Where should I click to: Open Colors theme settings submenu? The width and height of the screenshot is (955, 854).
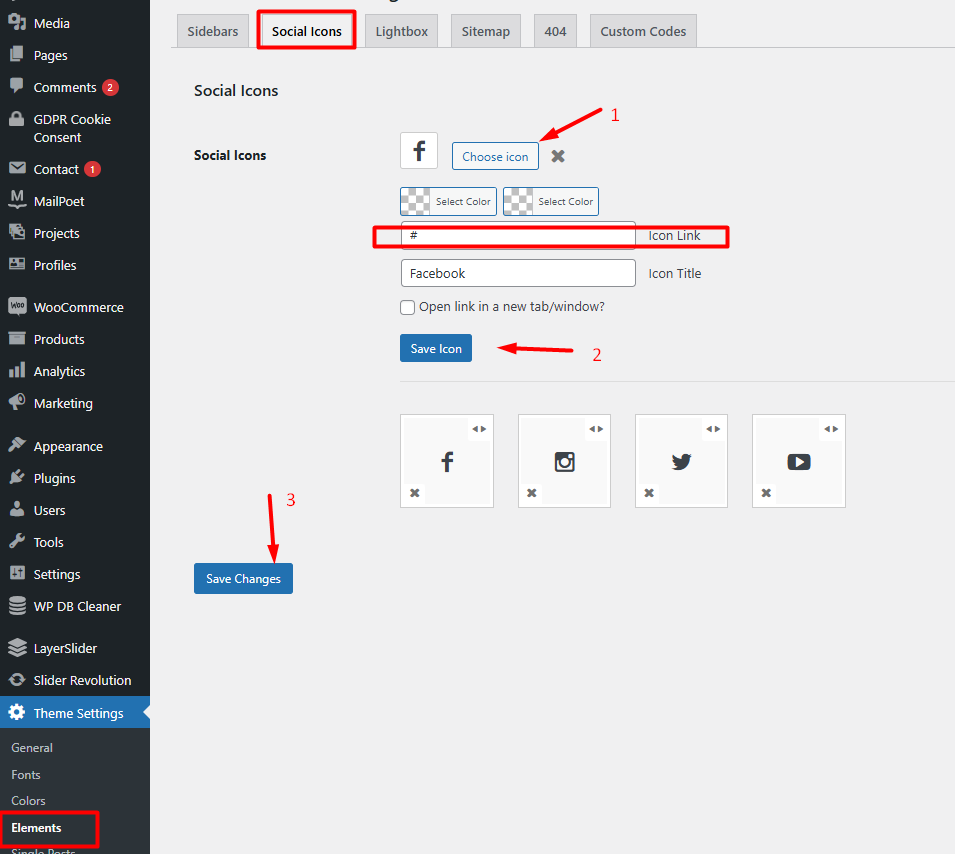point(28,801)
